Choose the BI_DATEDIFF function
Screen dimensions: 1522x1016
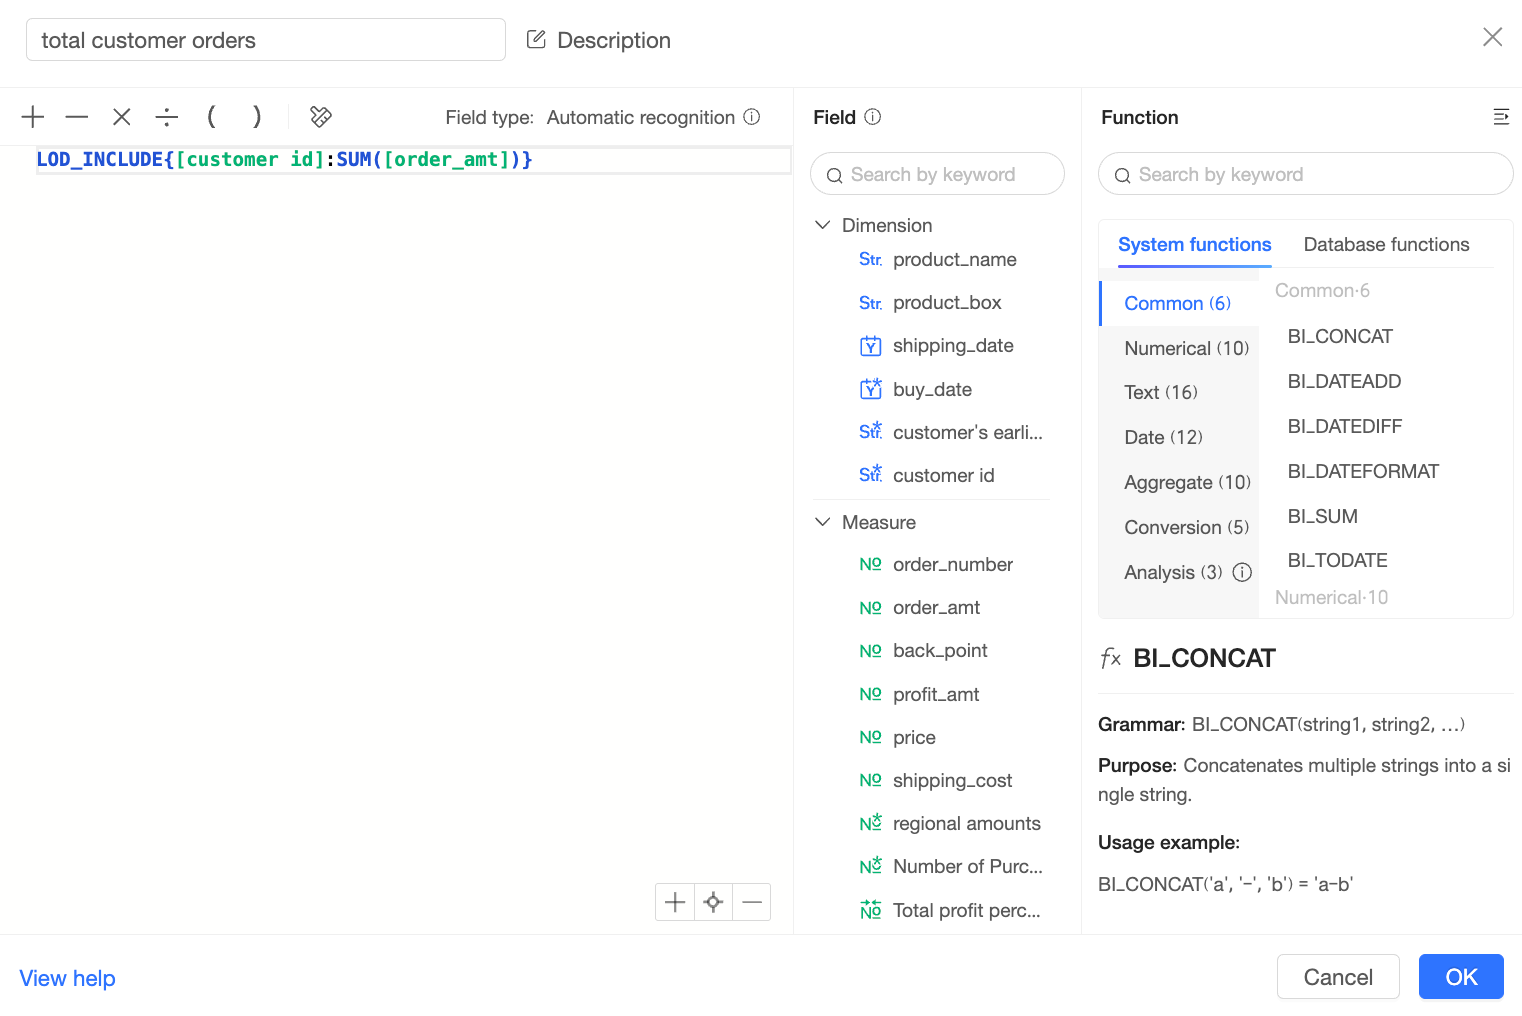coord(1344,426)
